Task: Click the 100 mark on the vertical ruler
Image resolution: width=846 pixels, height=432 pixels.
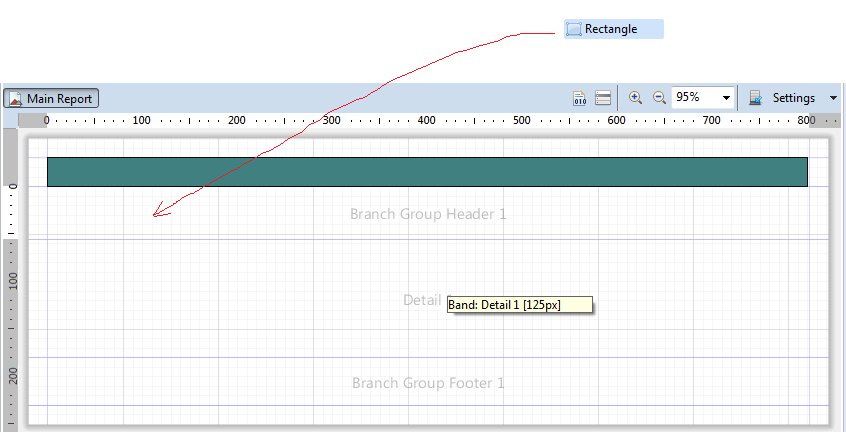Action: tap(13, 280)
